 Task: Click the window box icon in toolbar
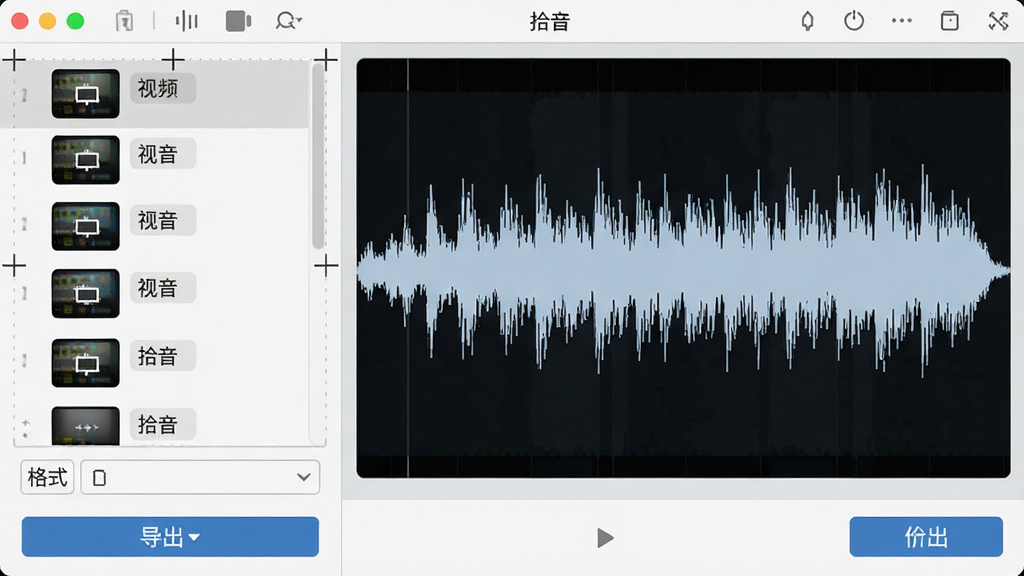click(x=950, y=21)
